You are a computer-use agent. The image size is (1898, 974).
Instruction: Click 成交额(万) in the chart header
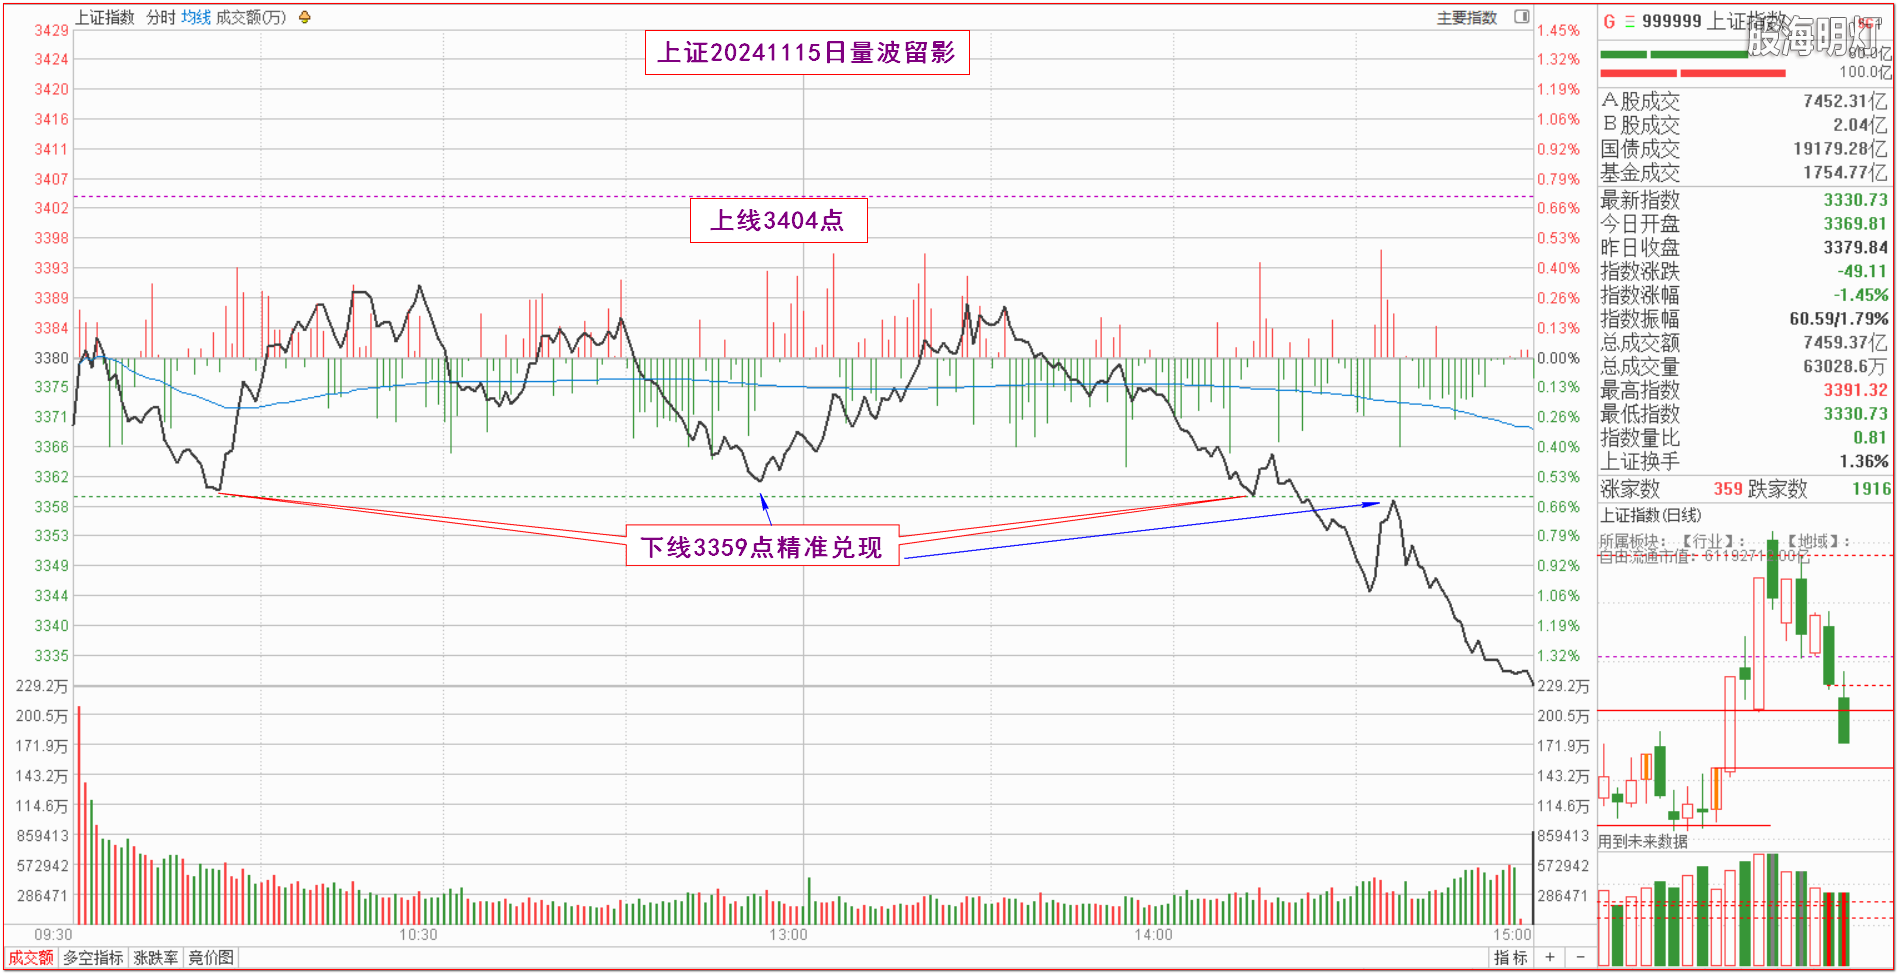(x=251, y=17)
